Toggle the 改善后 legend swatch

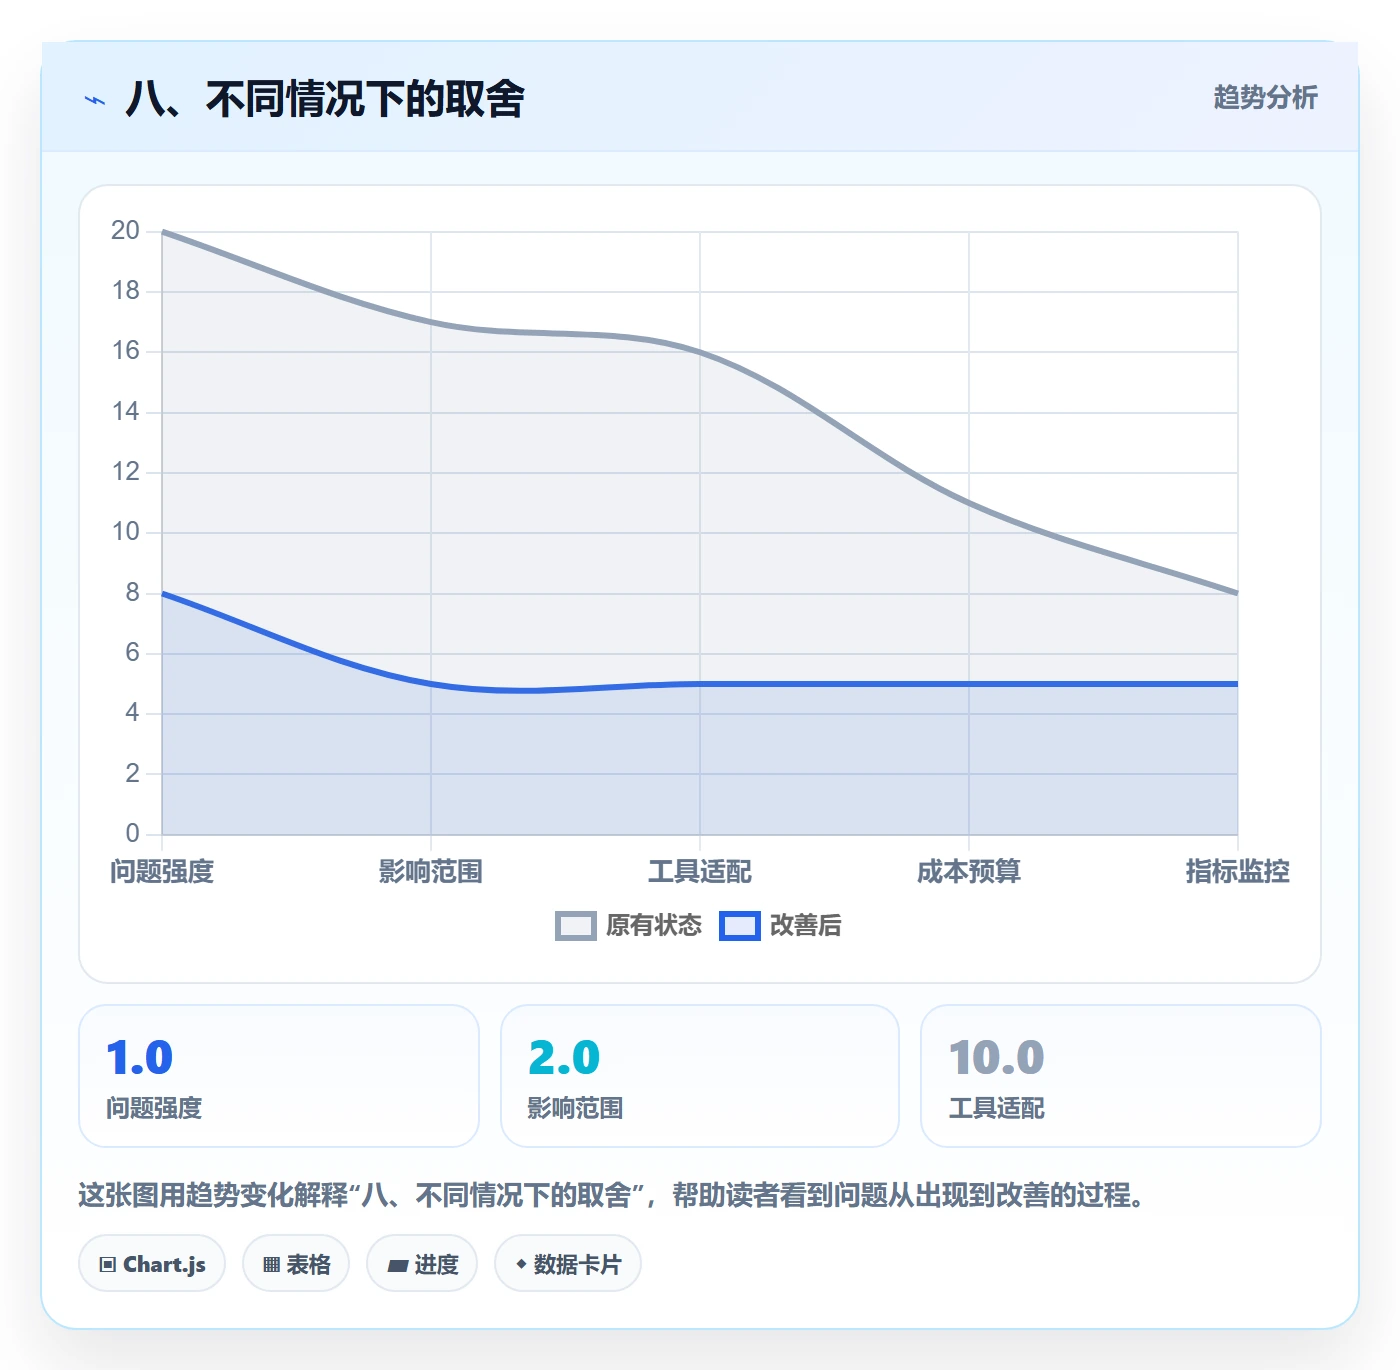click(x=739, y=926)
